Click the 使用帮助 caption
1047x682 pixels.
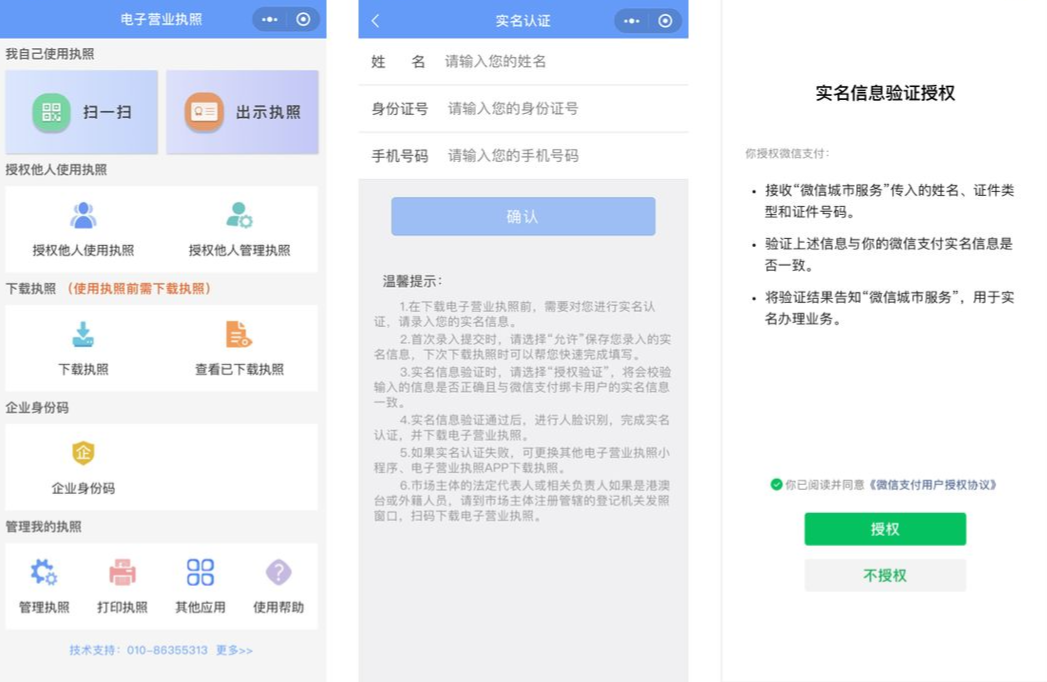[278, 607]
